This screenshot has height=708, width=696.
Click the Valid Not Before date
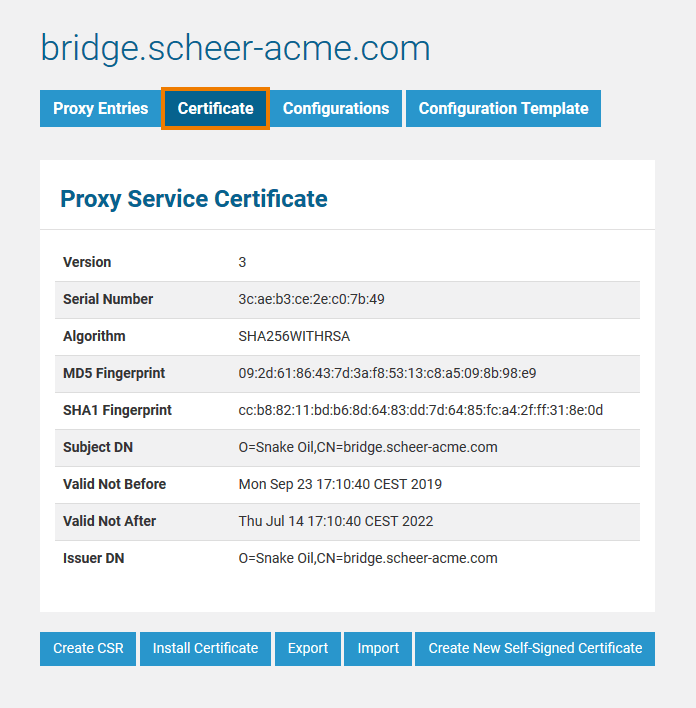(340, 484)
